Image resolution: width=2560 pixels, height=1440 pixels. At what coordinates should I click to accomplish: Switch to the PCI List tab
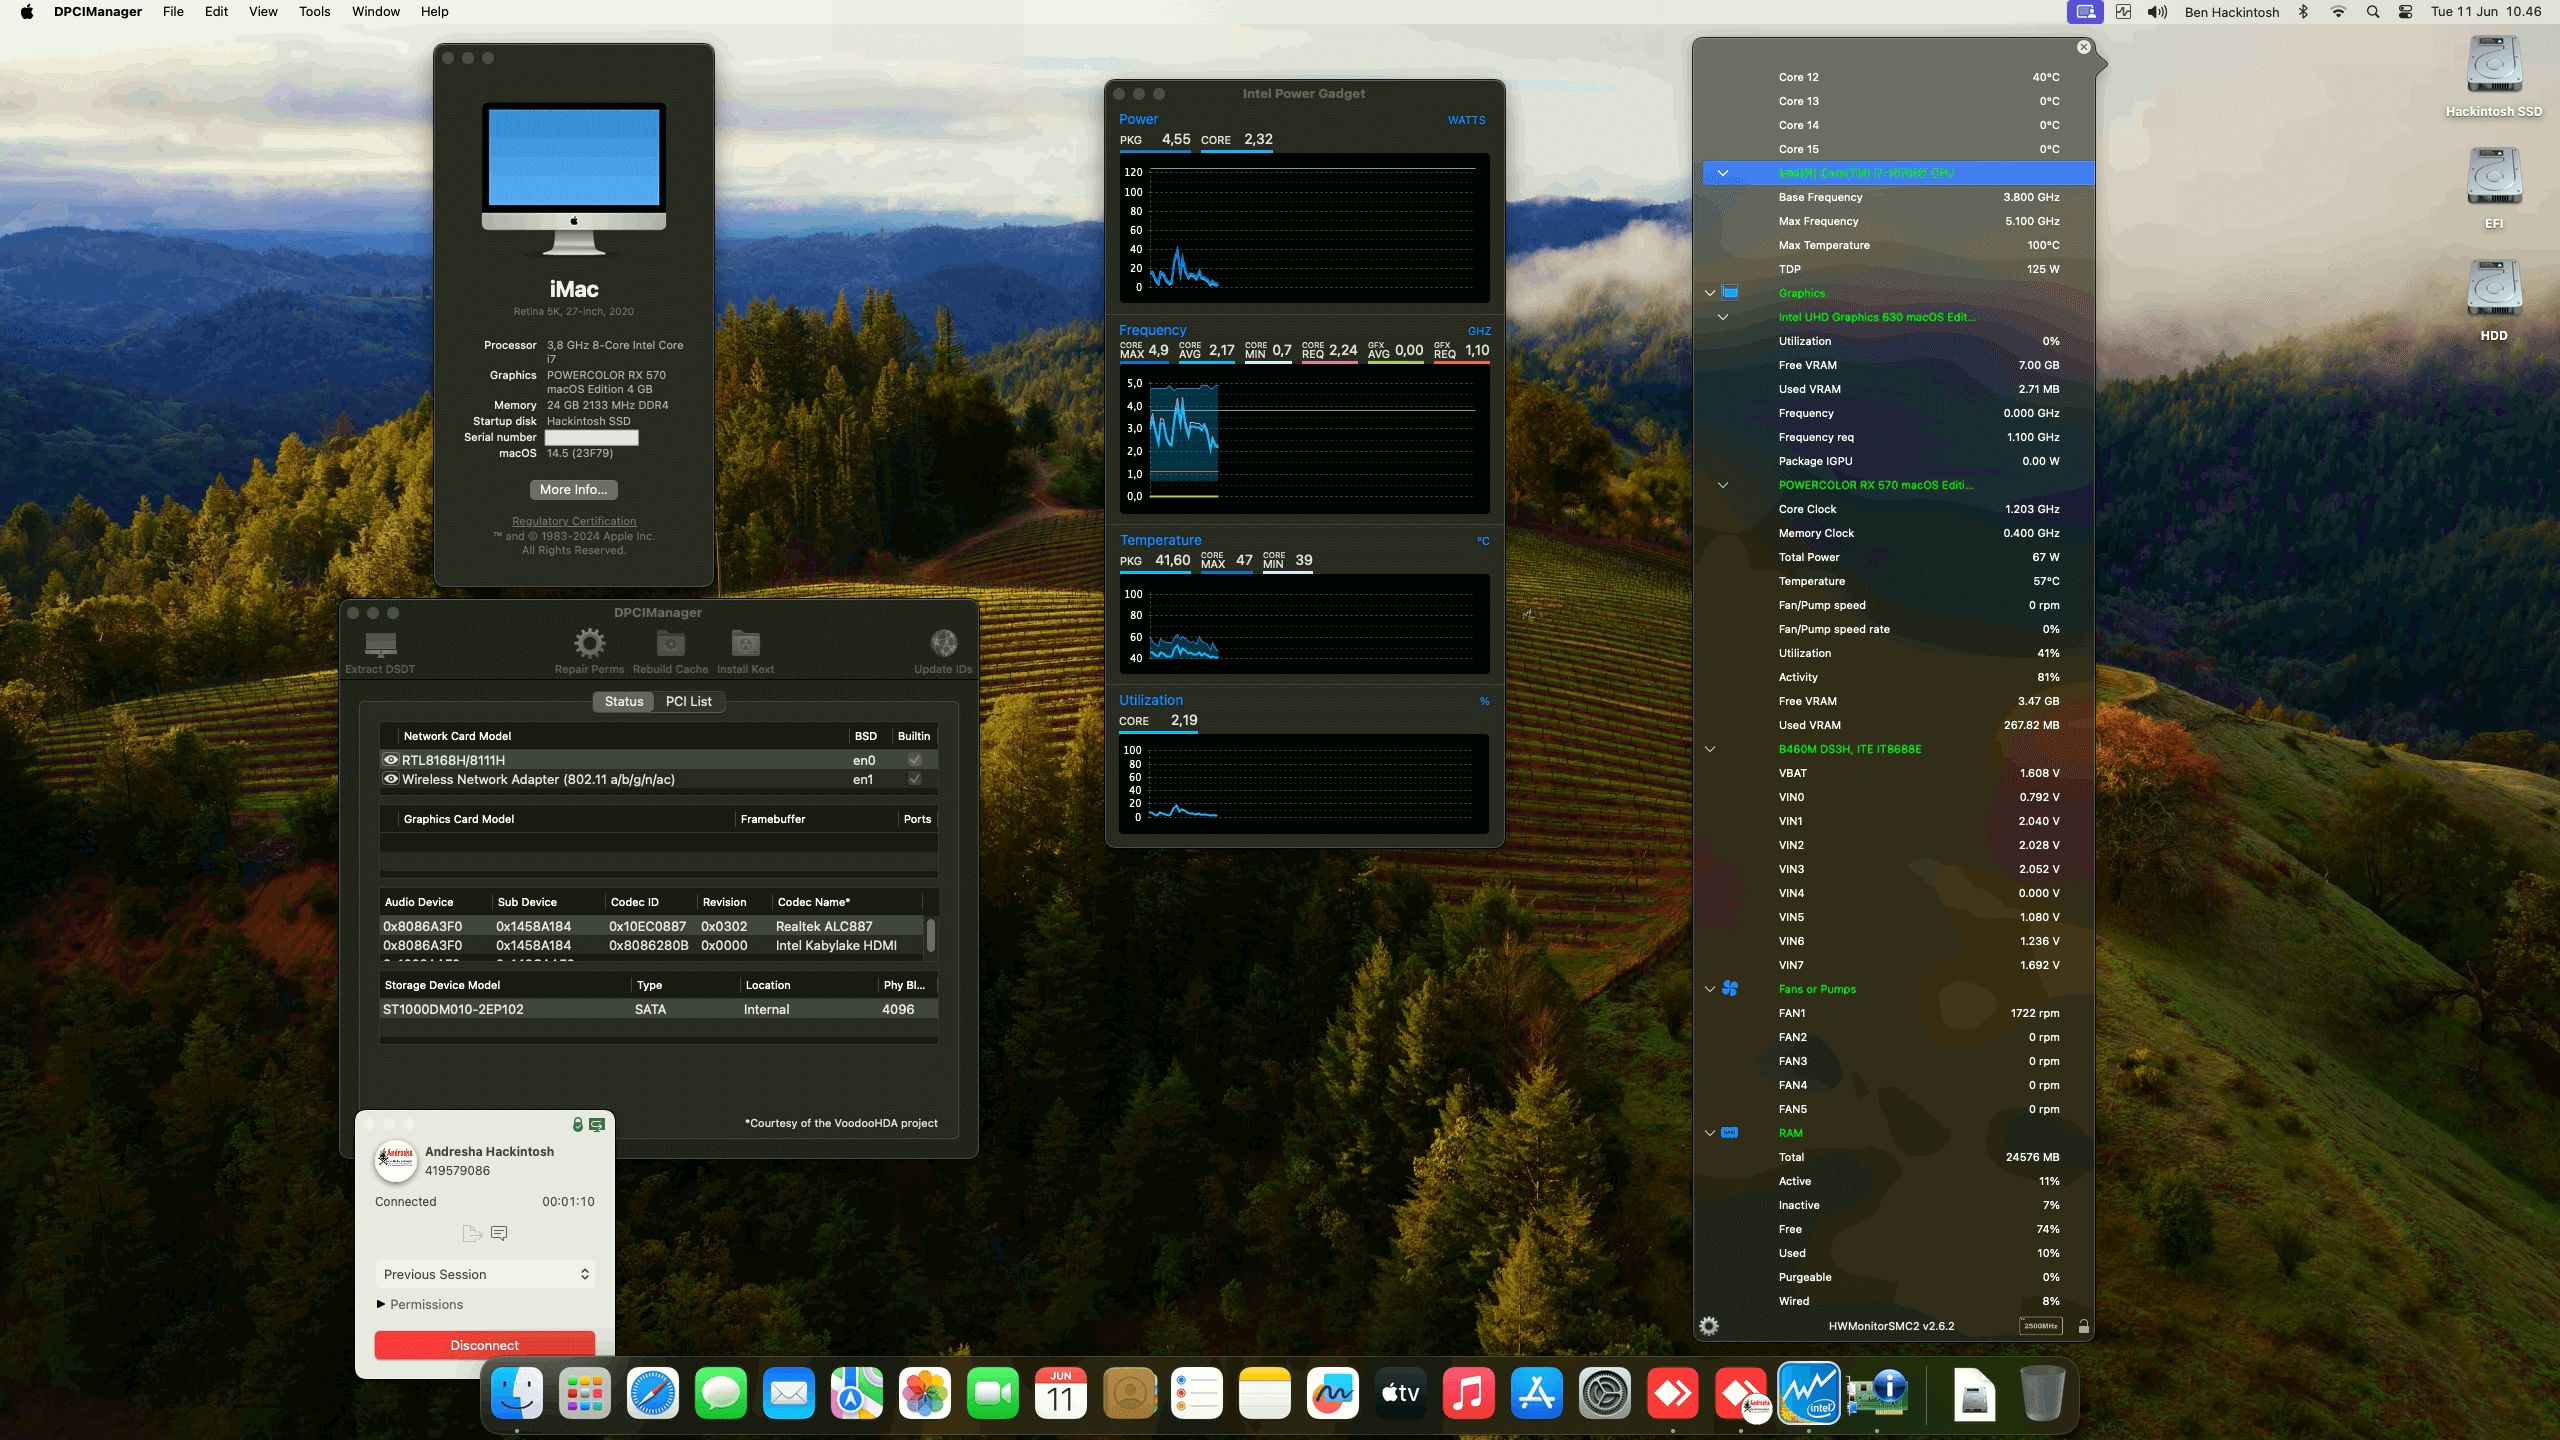pyautogui.click(x=688, y=701)
